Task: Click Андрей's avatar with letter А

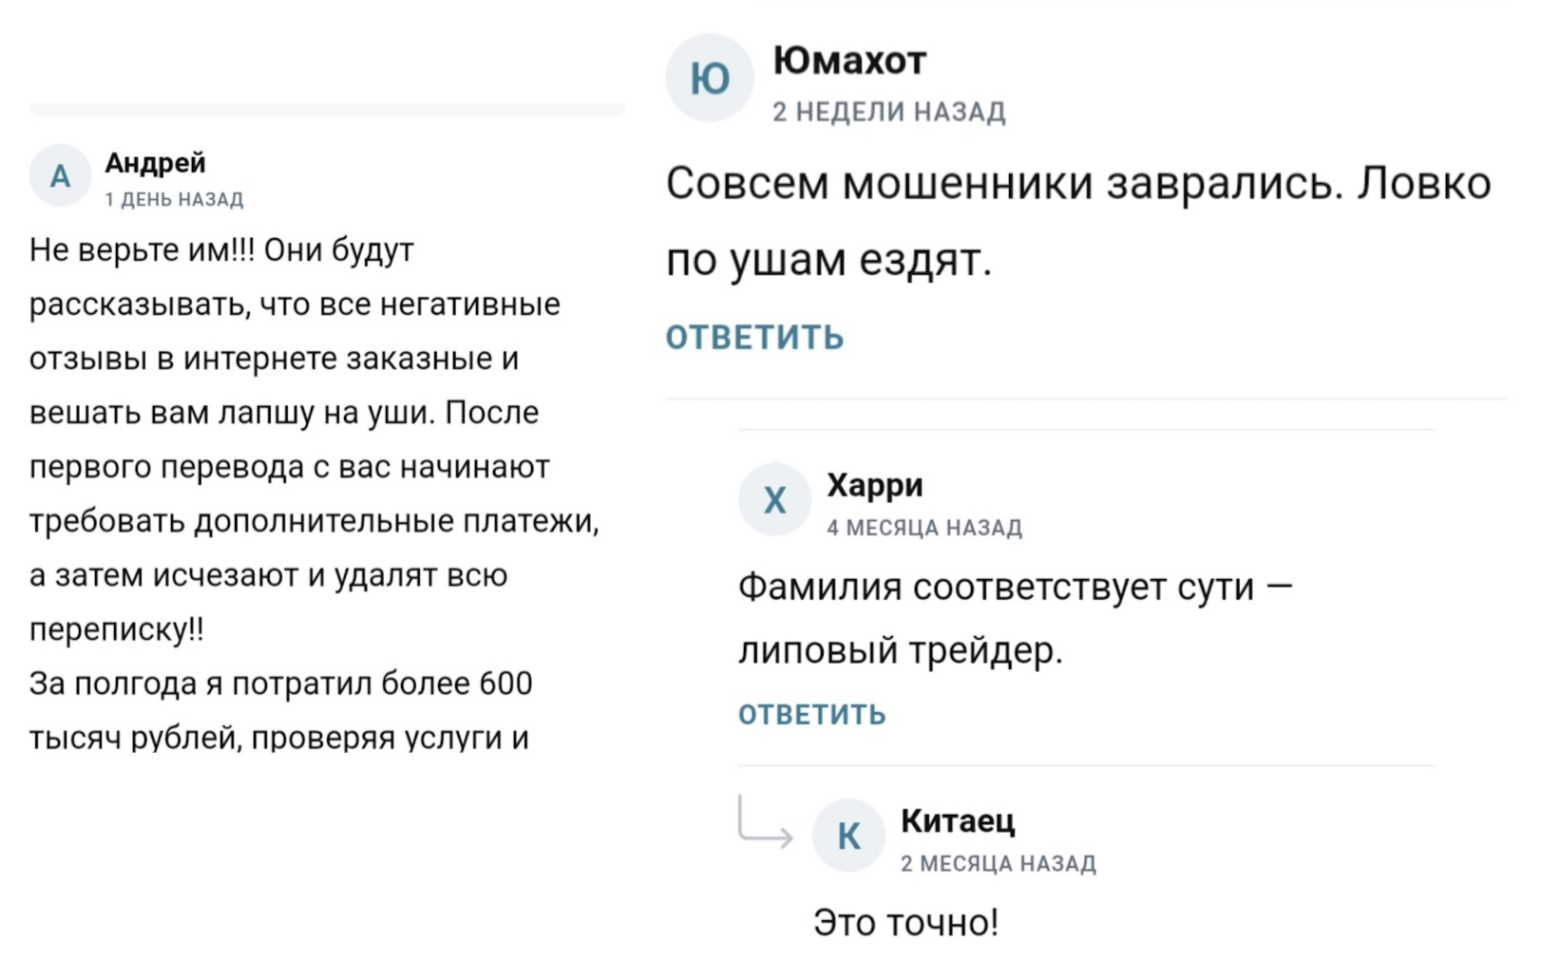Action: 60,175
